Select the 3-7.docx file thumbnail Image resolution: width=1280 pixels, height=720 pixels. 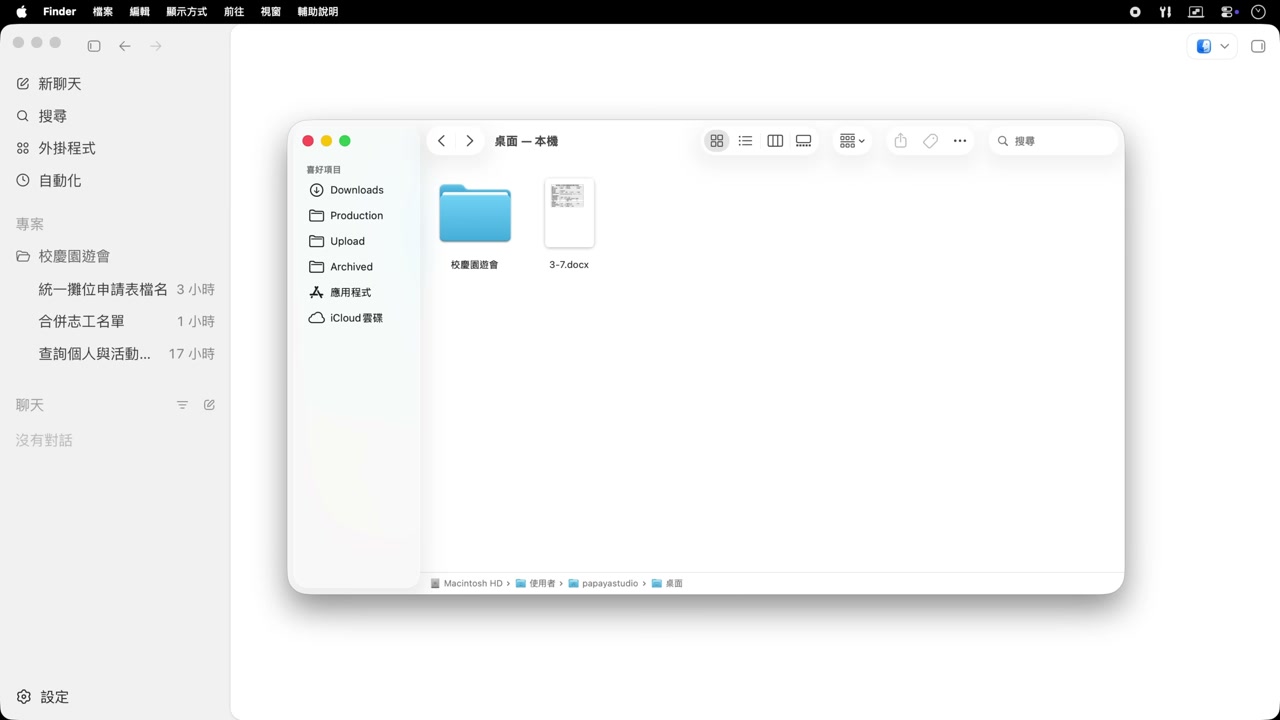[x=569, y=213]
